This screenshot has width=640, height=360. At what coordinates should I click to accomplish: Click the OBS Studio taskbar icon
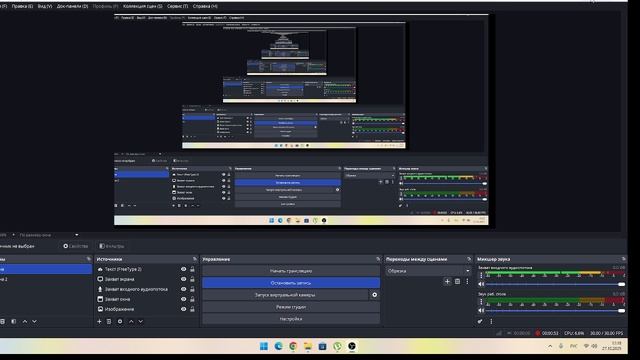pos(352,347)
